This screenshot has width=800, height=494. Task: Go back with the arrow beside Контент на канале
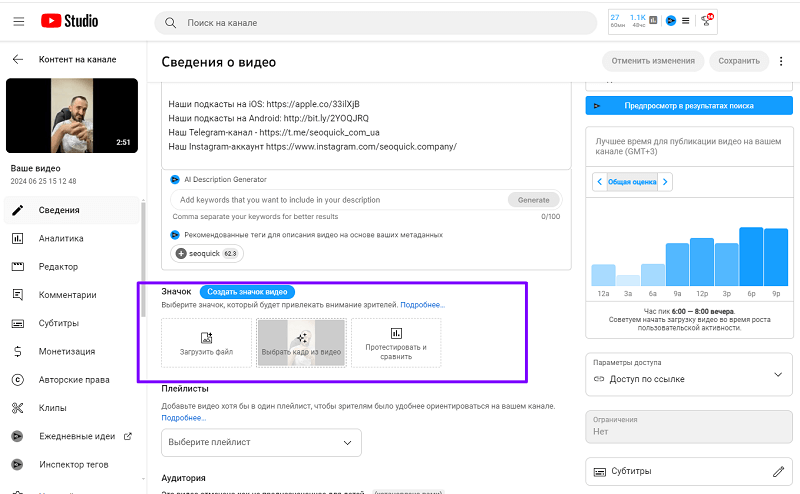point(18,59)
